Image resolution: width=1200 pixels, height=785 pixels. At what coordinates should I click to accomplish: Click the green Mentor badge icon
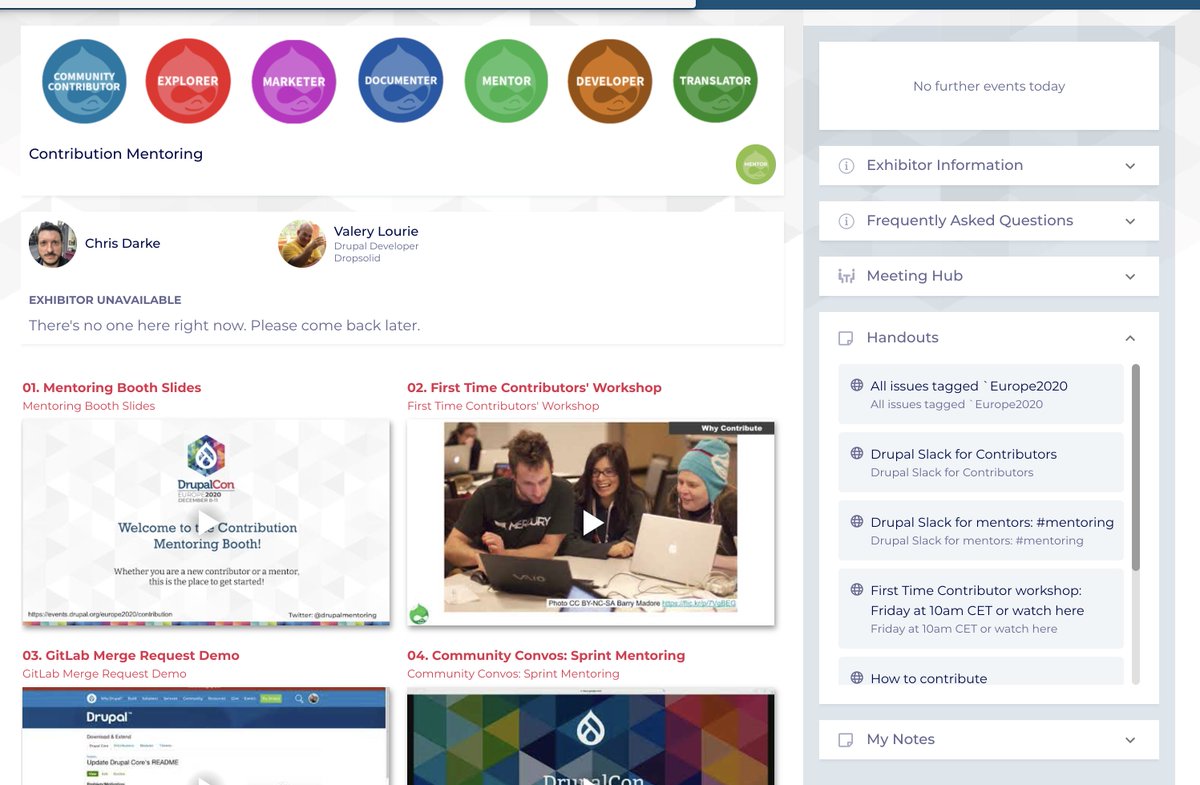point(506,81)
